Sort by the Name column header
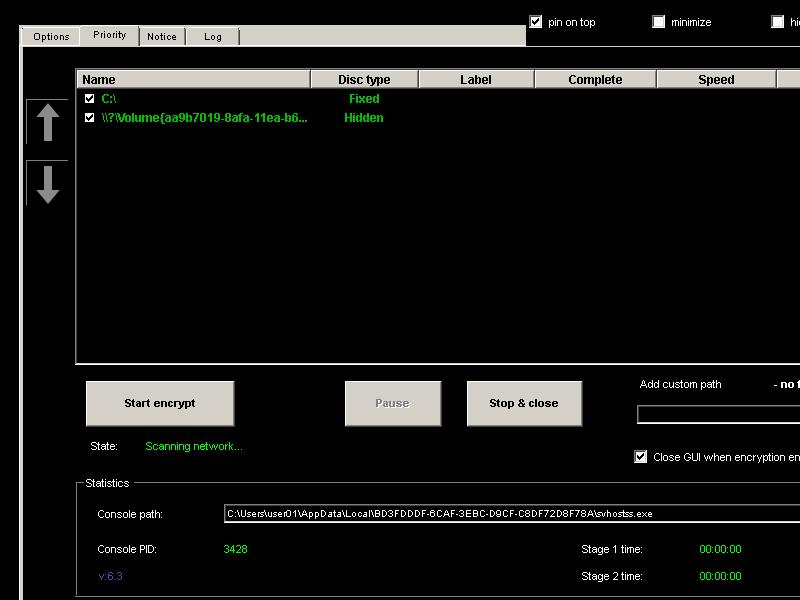The image size is (800, 600). click(193, 80)
